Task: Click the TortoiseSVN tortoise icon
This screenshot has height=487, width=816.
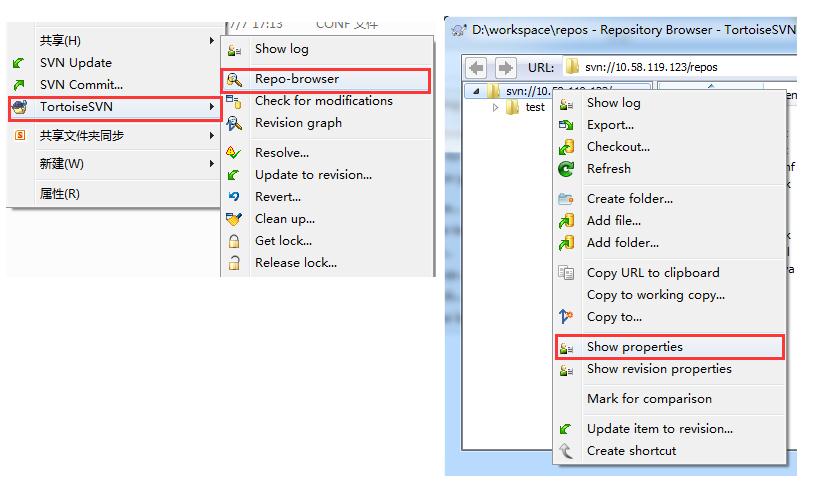Action: (x=20, y=107)
